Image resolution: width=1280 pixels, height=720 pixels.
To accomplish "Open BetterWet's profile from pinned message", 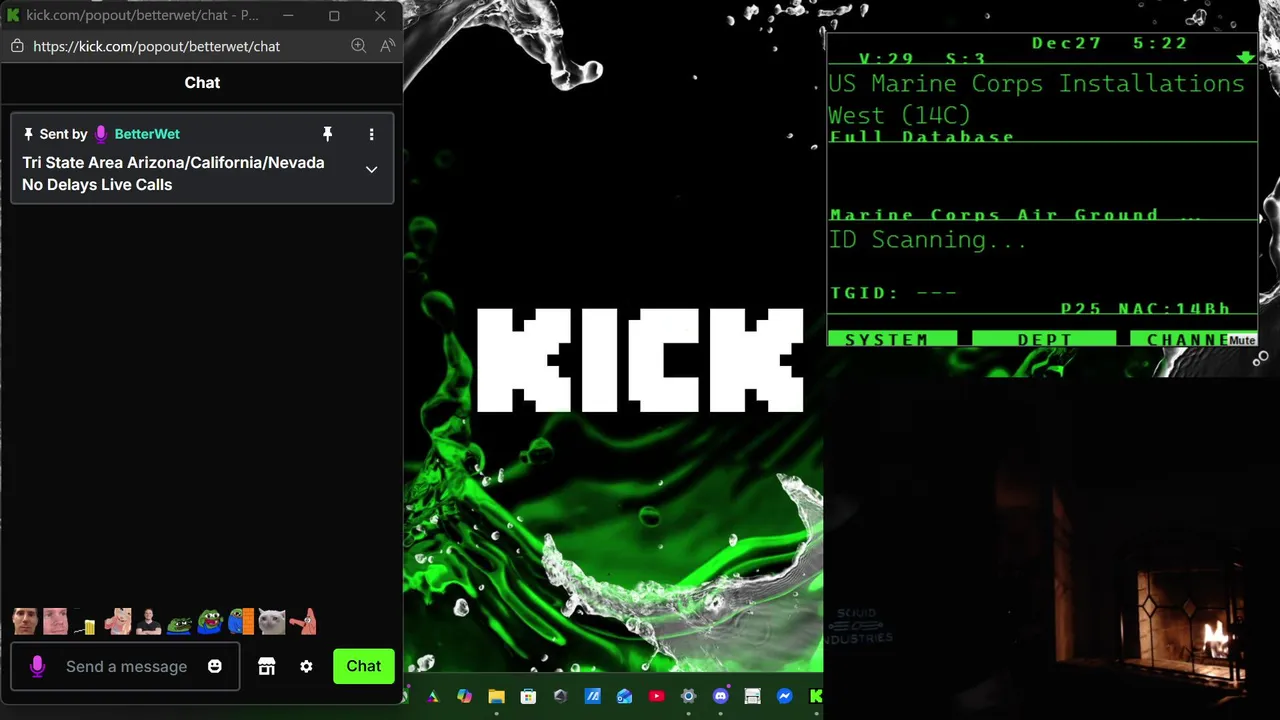I will (147, 134).
